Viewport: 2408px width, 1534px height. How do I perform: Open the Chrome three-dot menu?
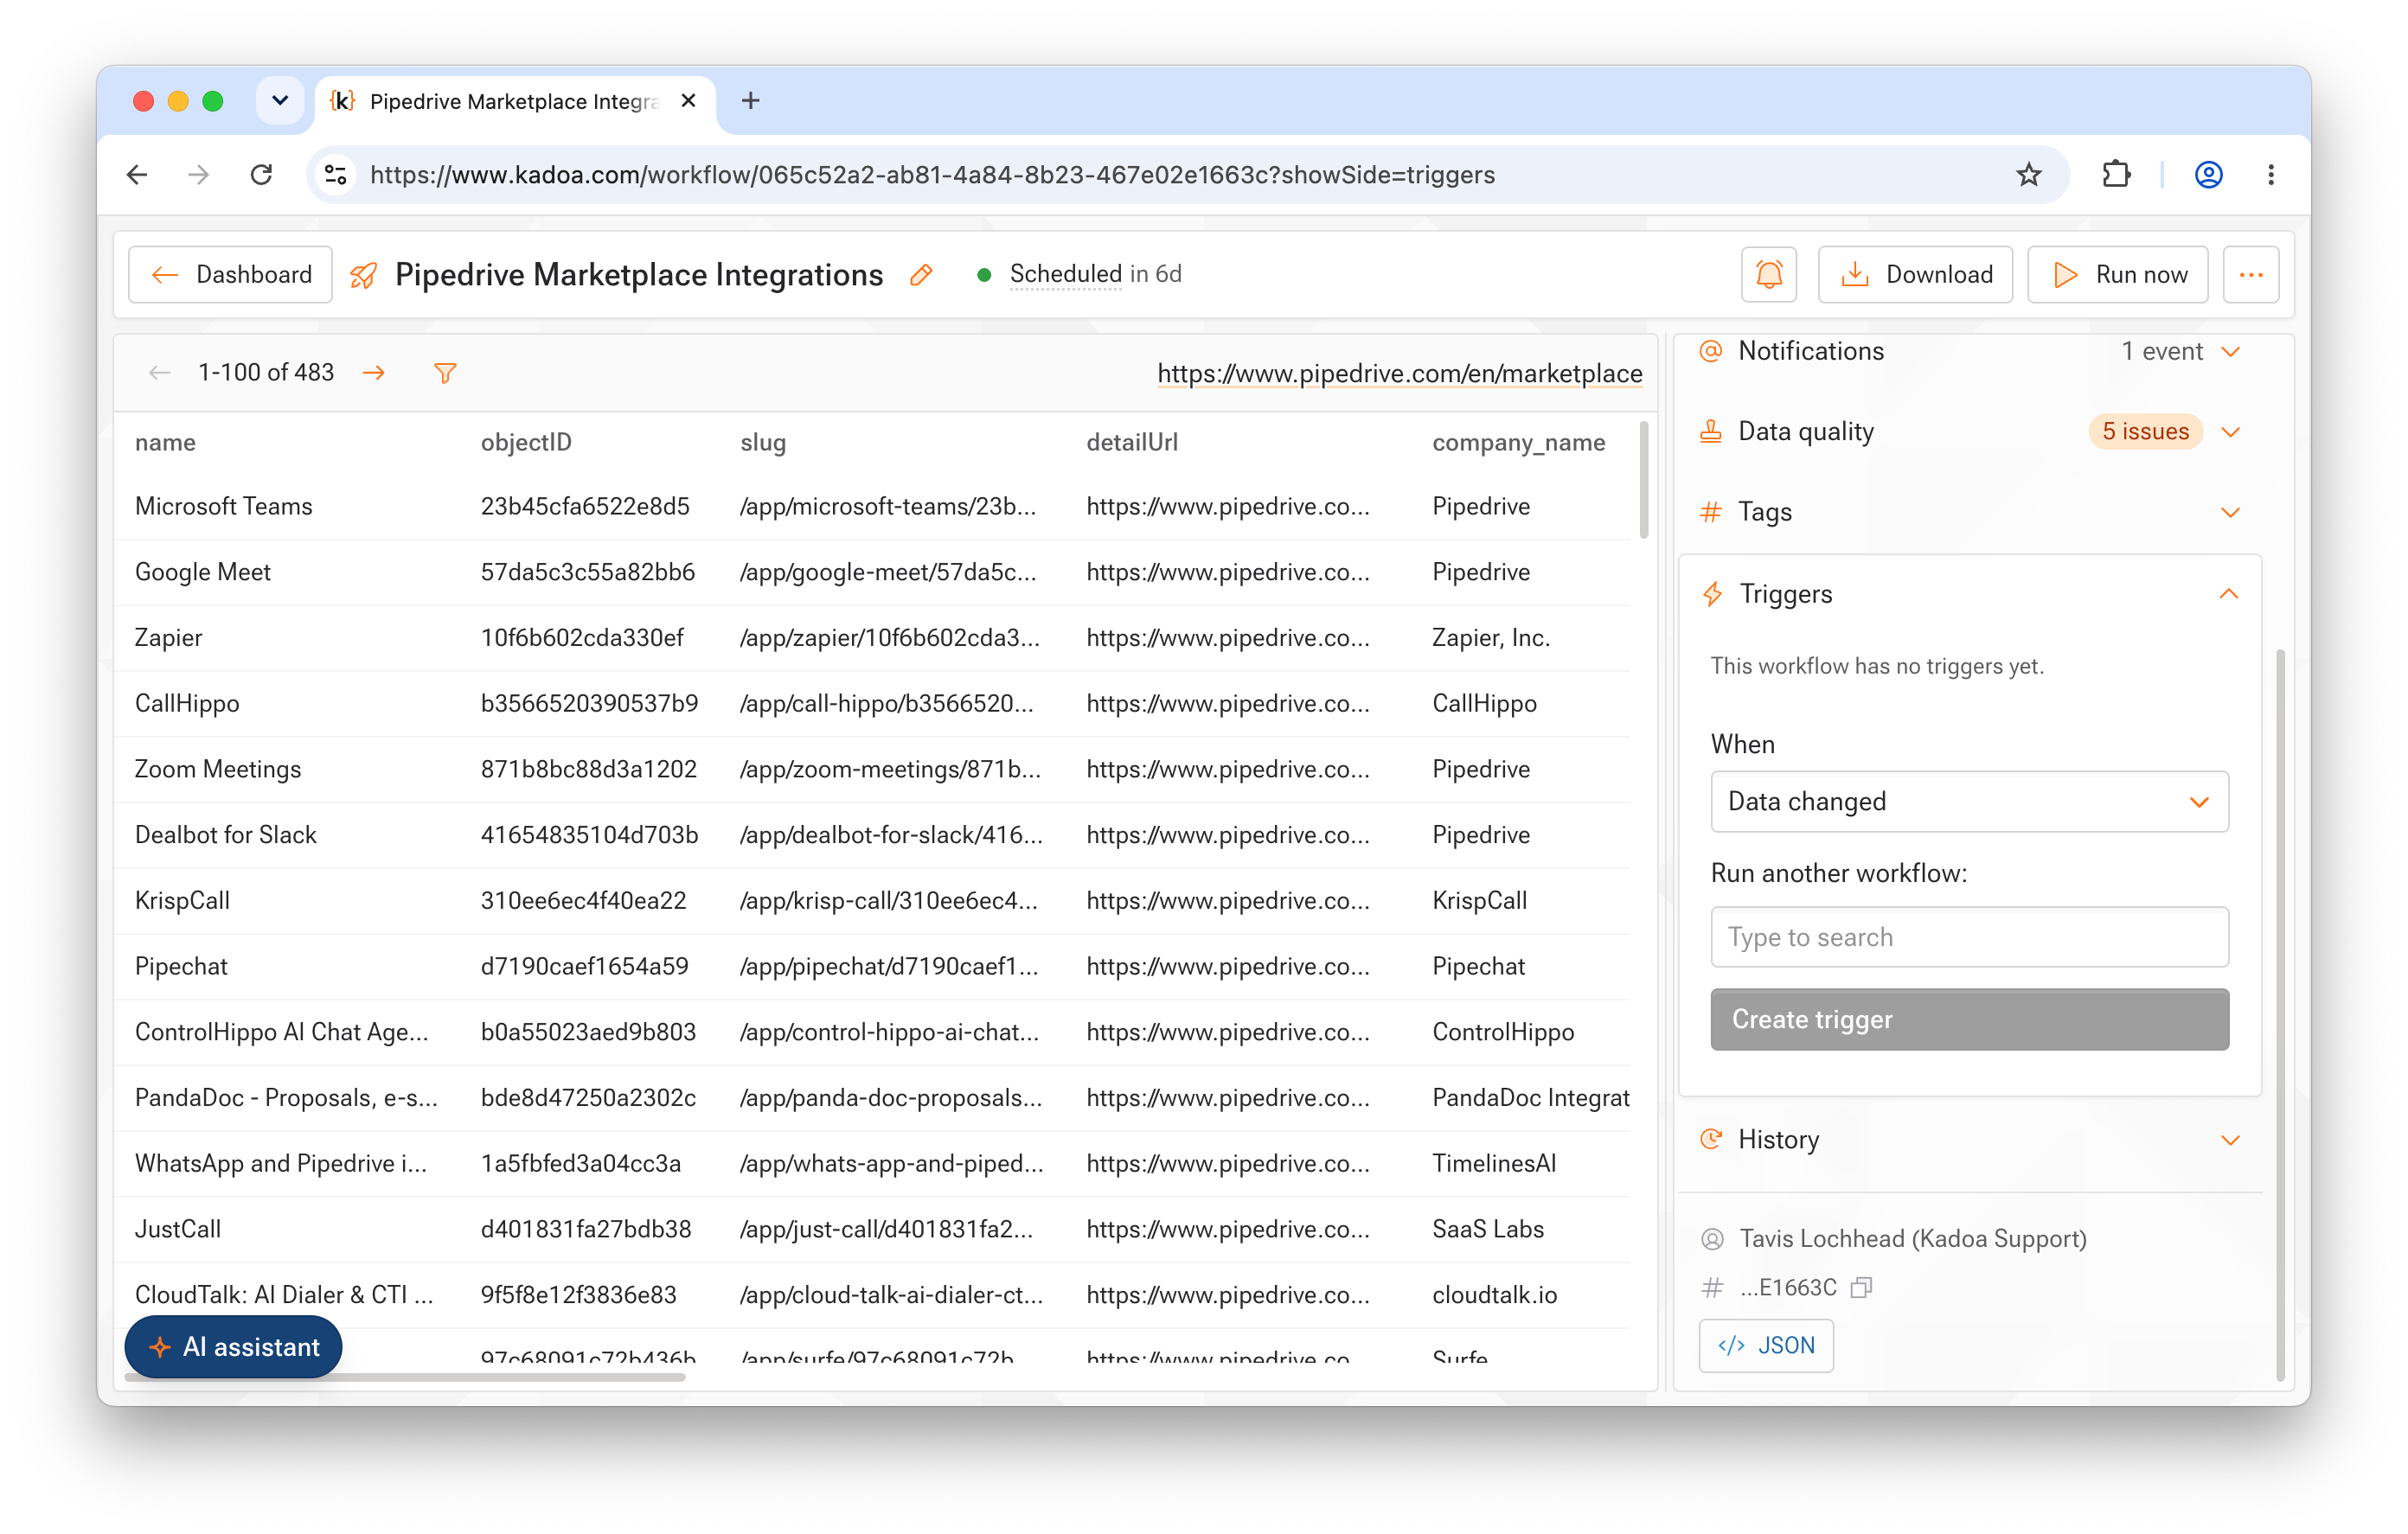pos(2271,175)
